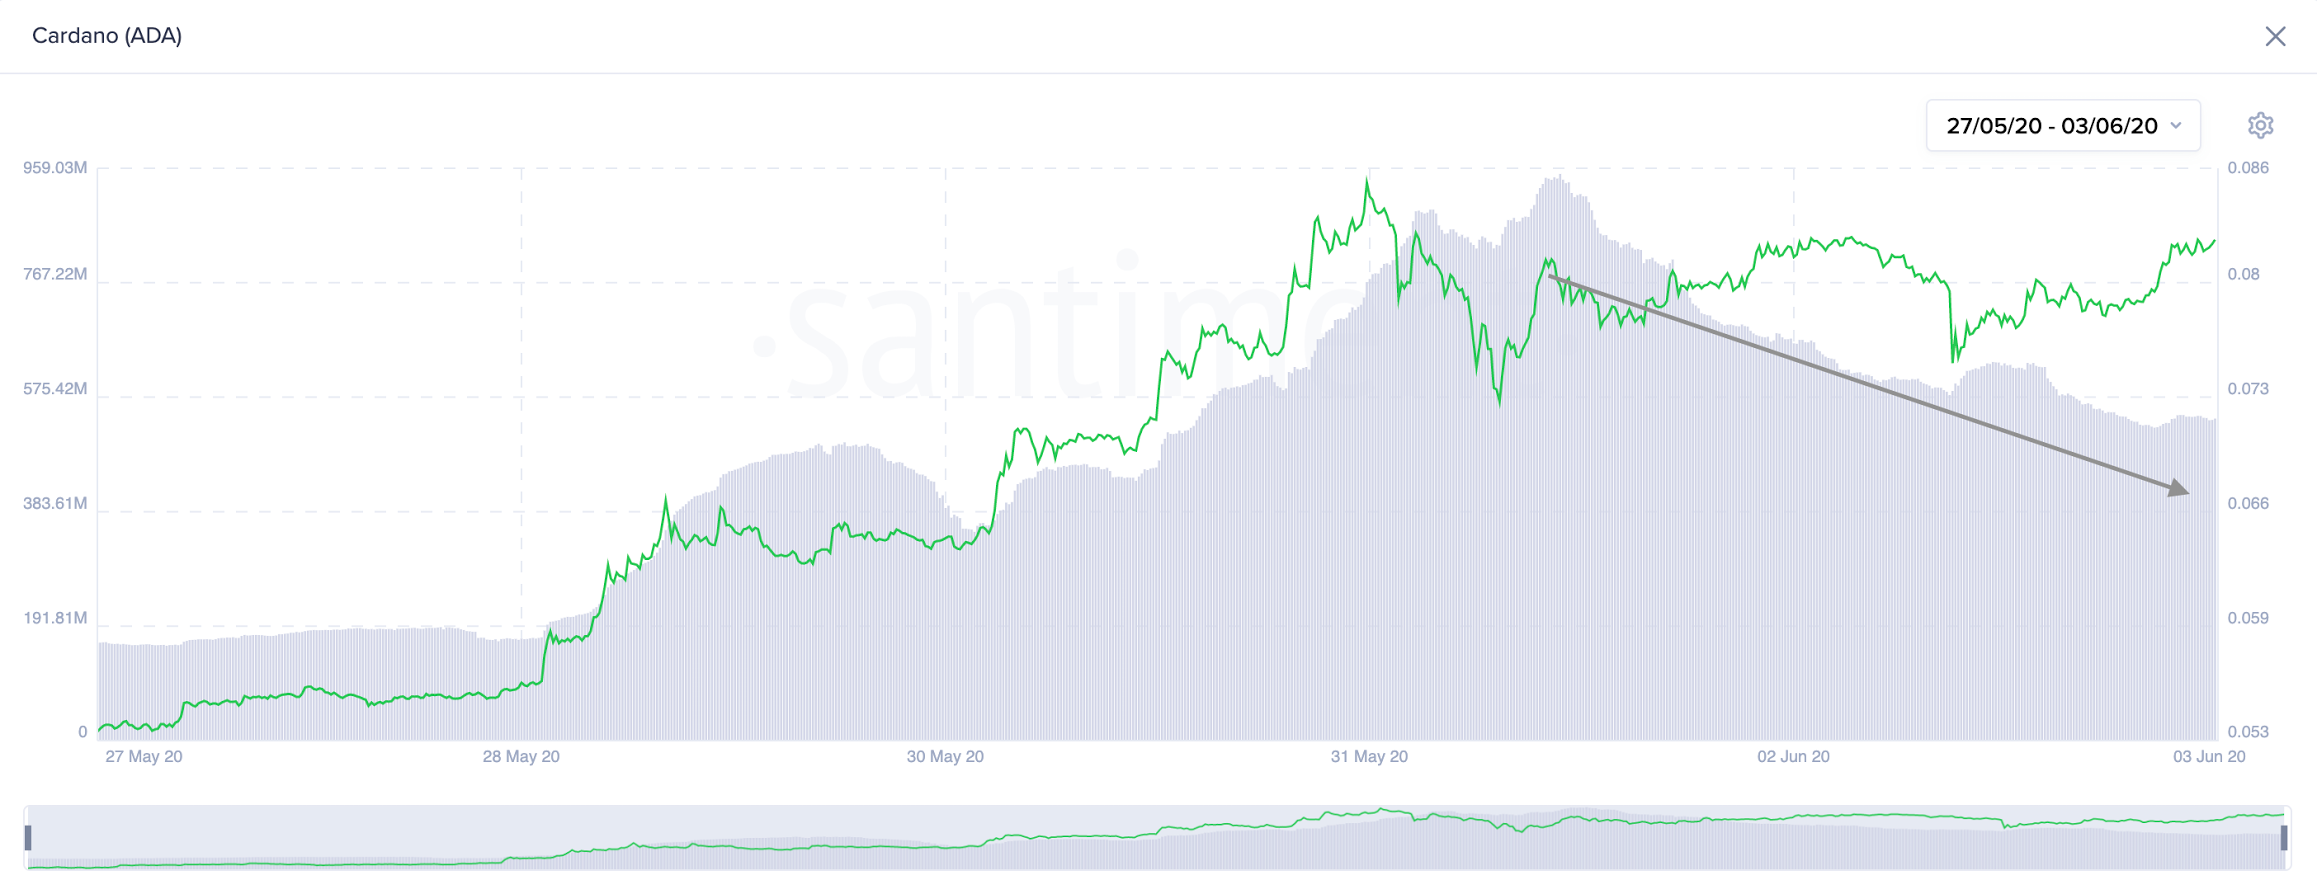Click the 0.066 right axis price label
2317x894 pixels.
[2248, 503]
